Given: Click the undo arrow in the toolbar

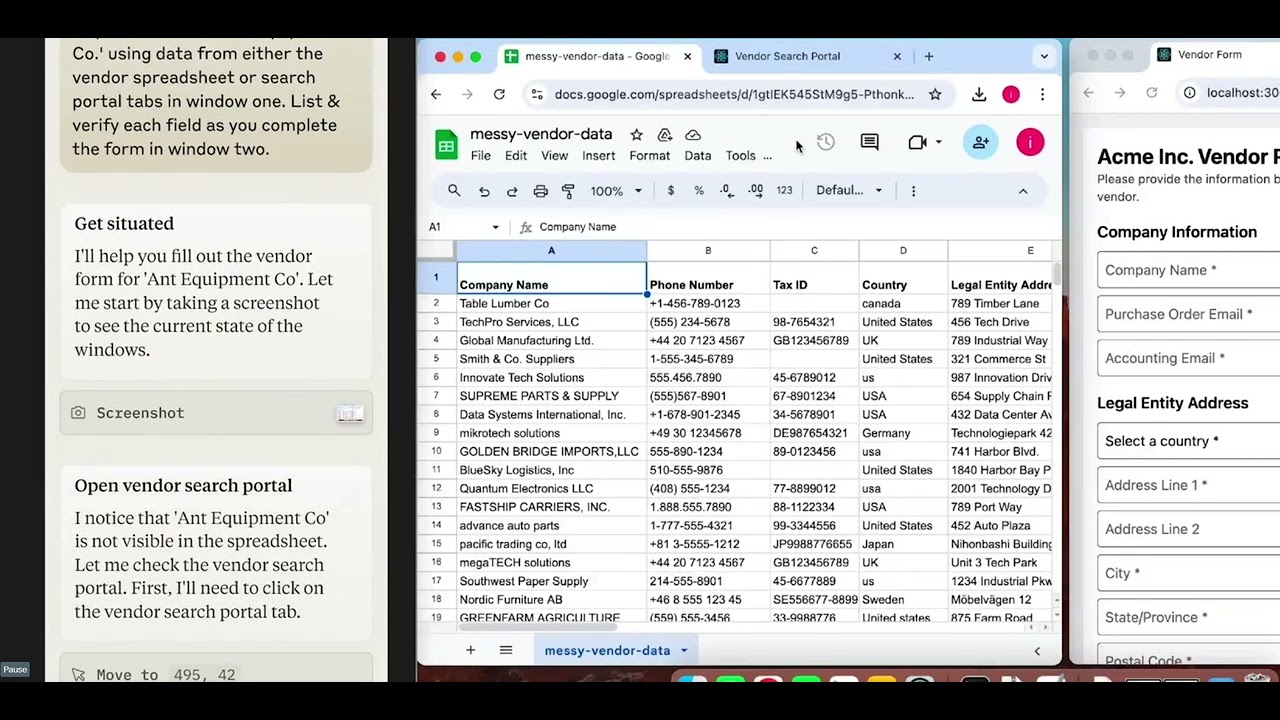Looking at the screenshot, I should pyautogui.click(x=484, y=191).
